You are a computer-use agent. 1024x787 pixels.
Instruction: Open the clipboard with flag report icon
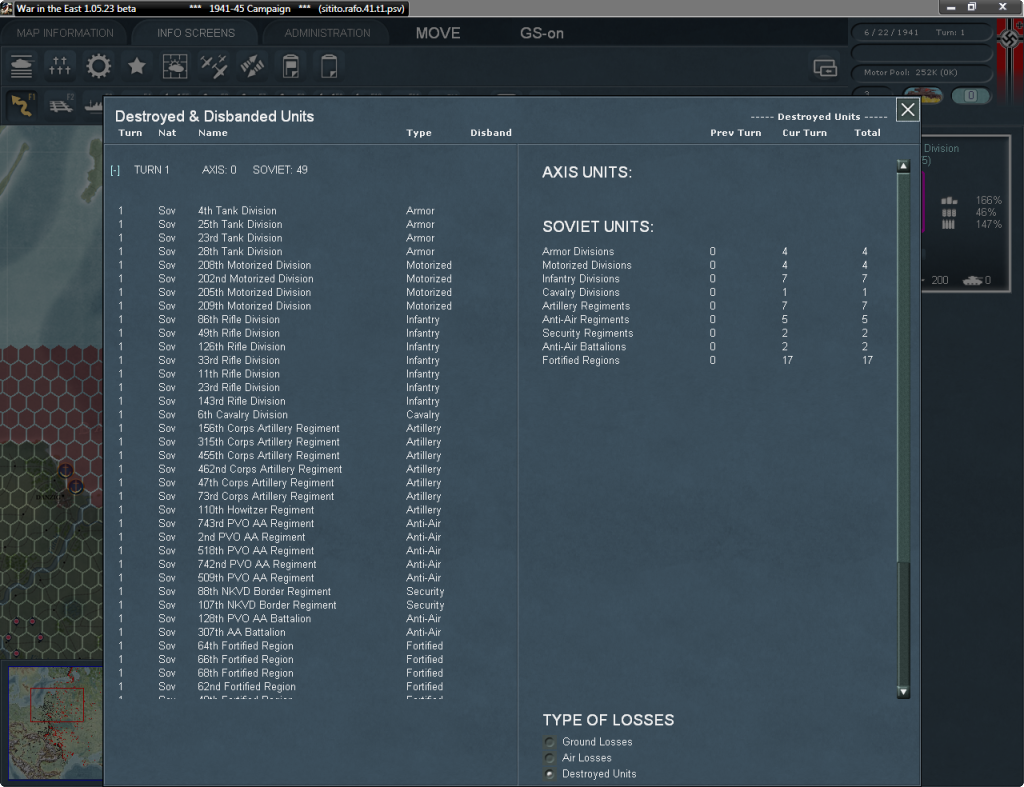pyautogui.click(x=291, y=66)
